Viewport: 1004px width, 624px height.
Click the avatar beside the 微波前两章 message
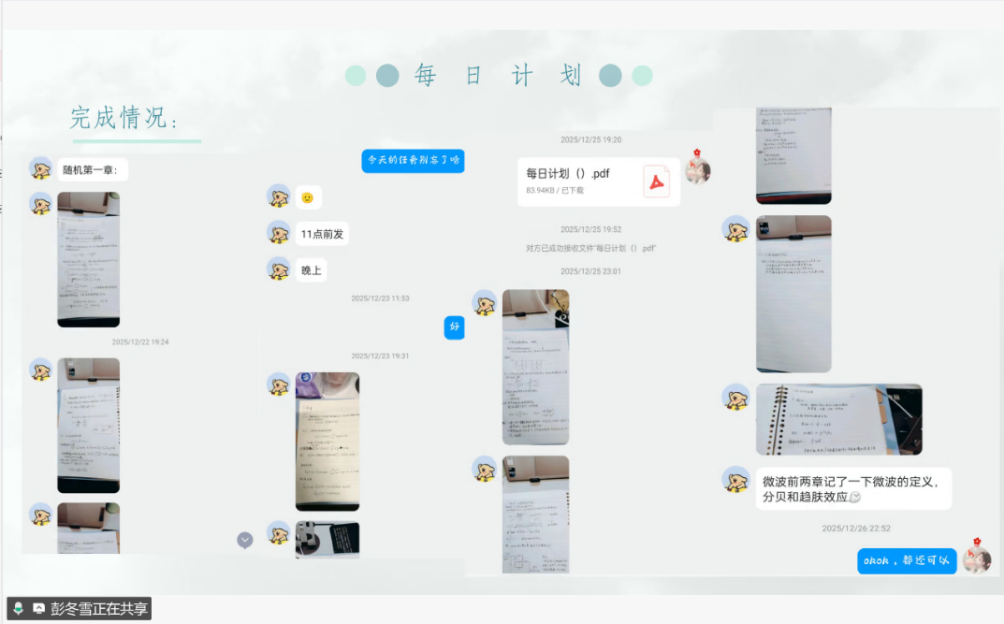pos(737,479)
